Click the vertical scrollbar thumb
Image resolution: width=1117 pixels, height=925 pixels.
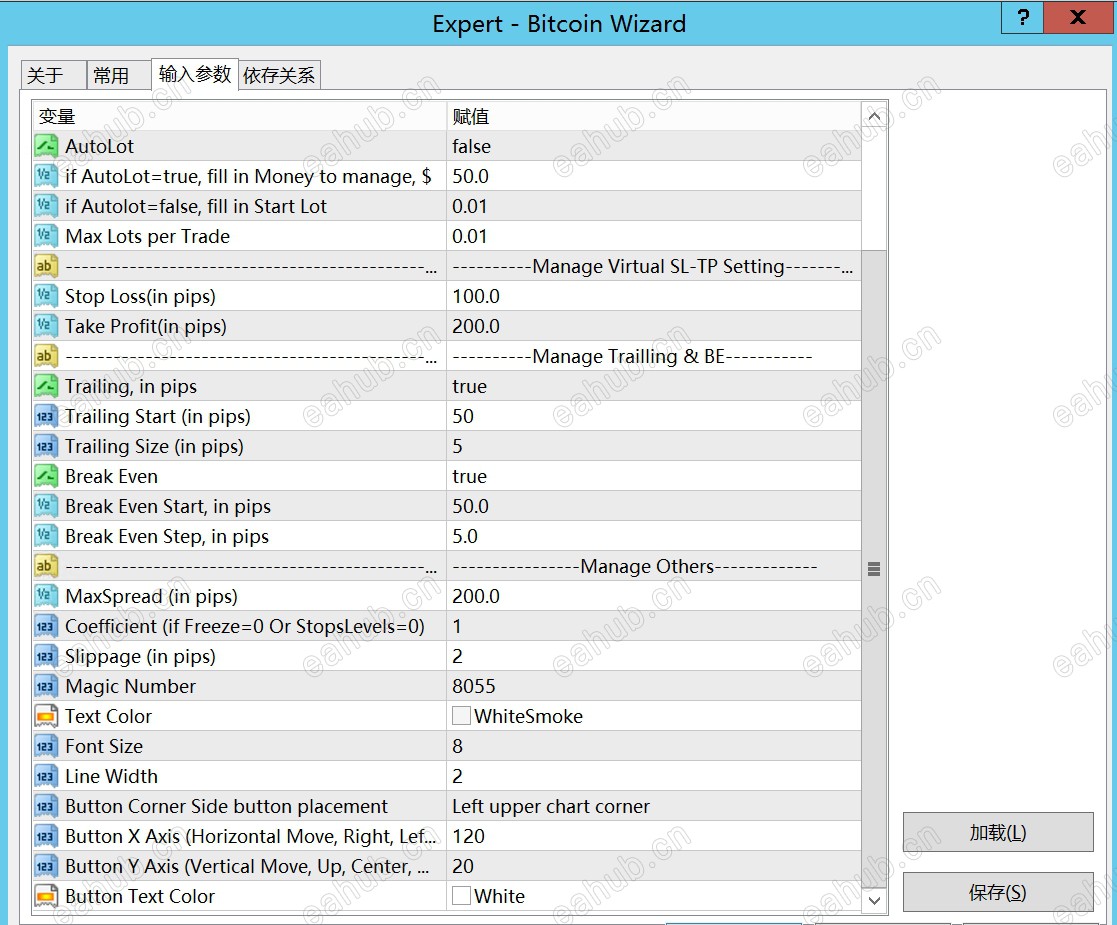click(x=874, y=569)
